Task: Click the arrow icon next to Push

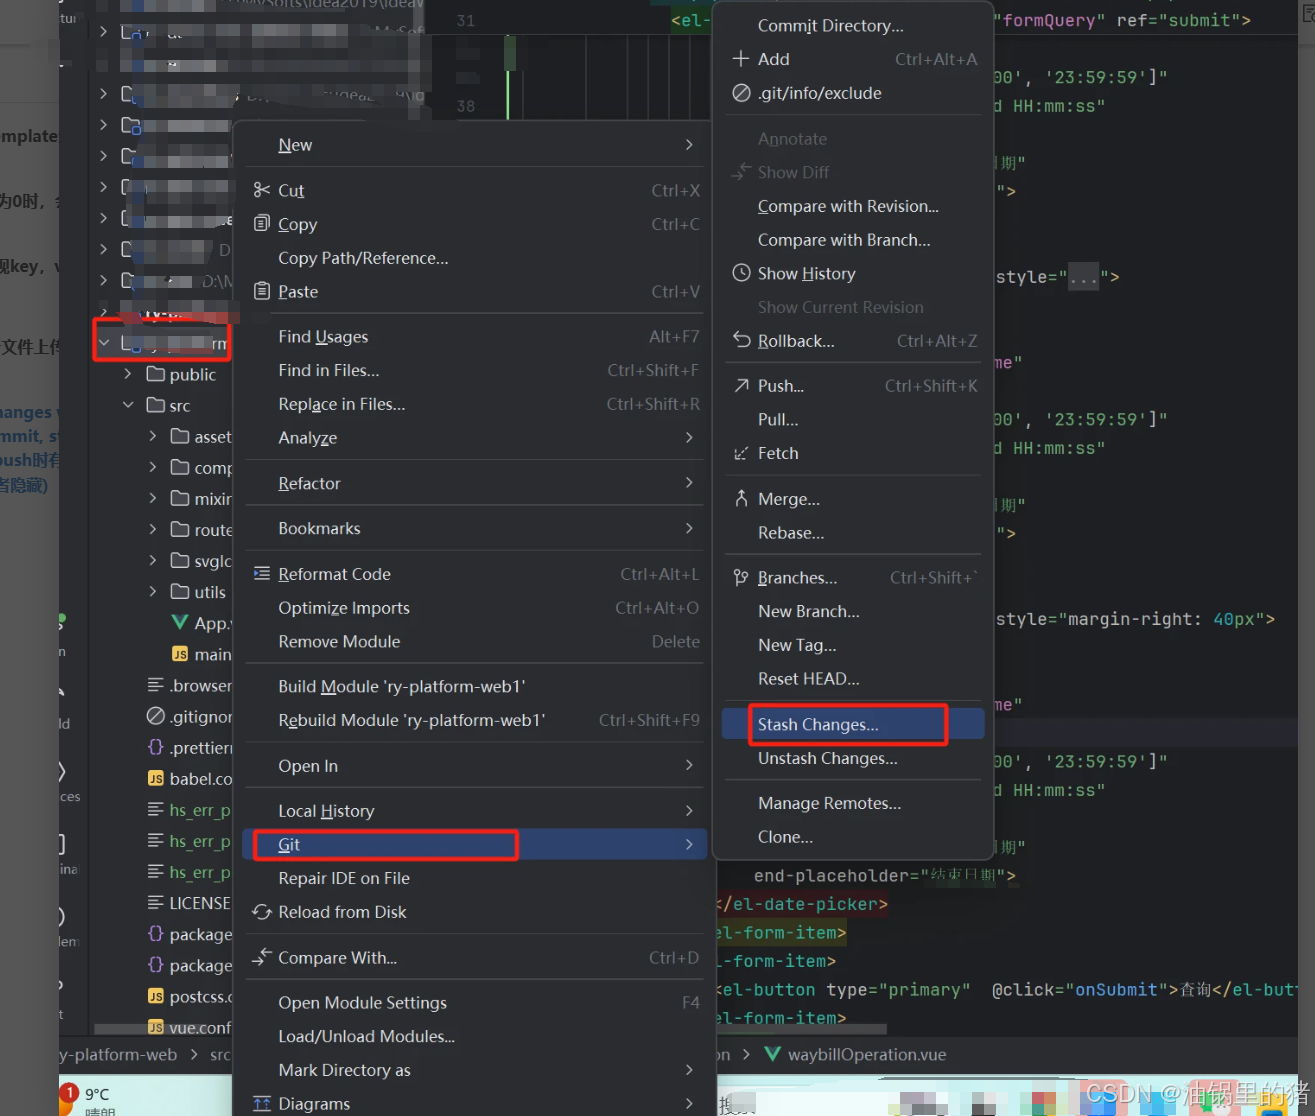Action: point(741,385)
